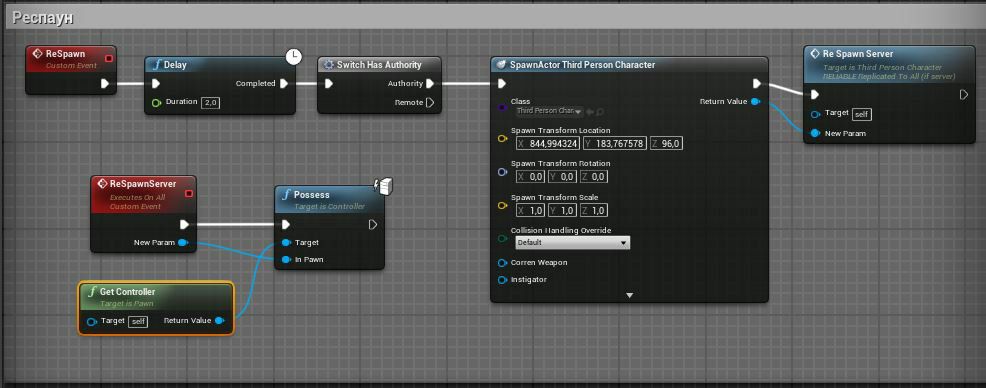Click the Remote output execution pin

[x=429, y=102]
